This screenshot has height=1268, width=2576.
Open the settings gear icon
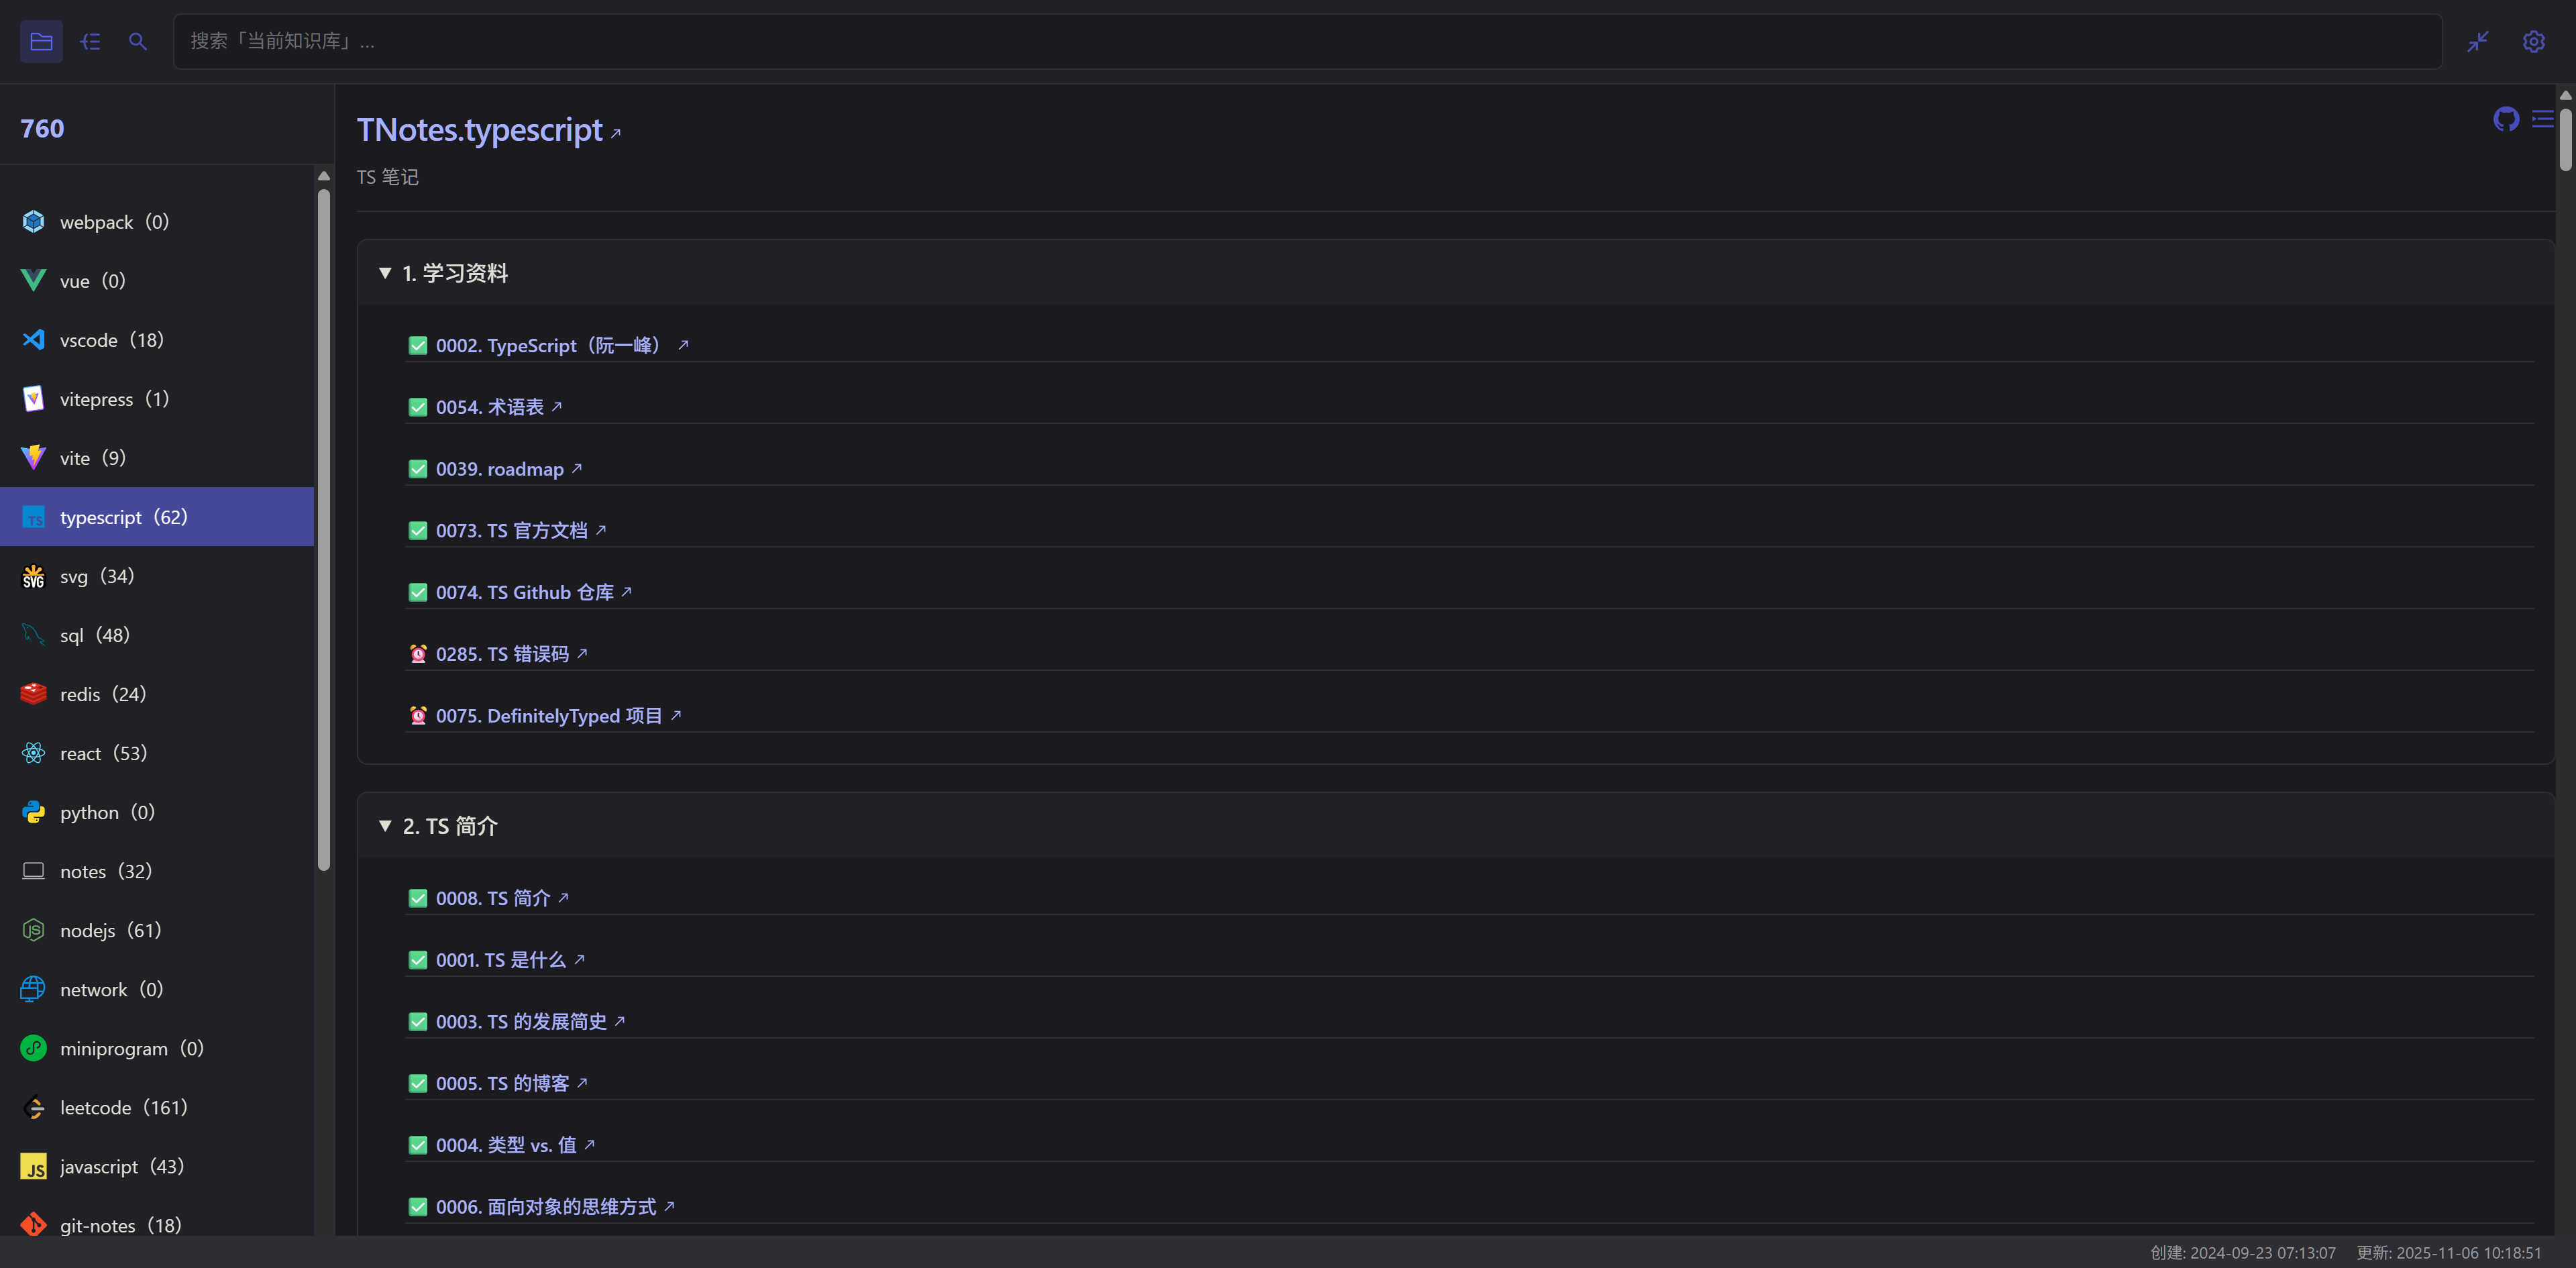pos(2533,42)
